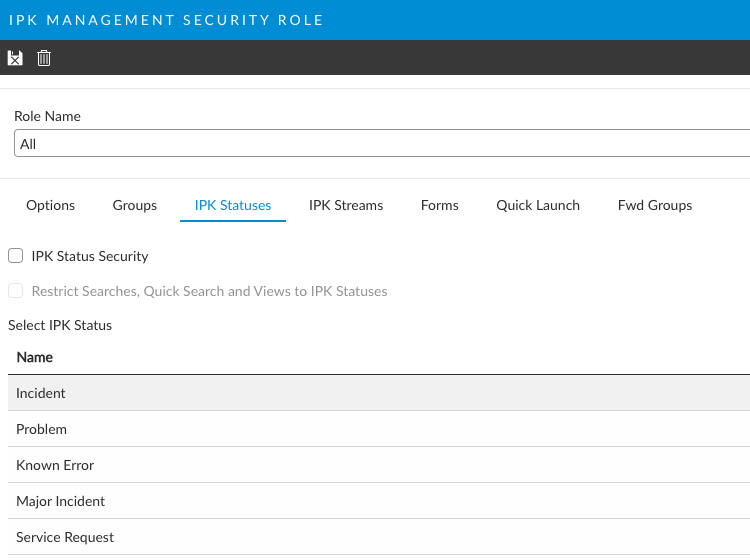Enable the IPK Status Security checkbox

pyautogui.click(x=15, y=256)
